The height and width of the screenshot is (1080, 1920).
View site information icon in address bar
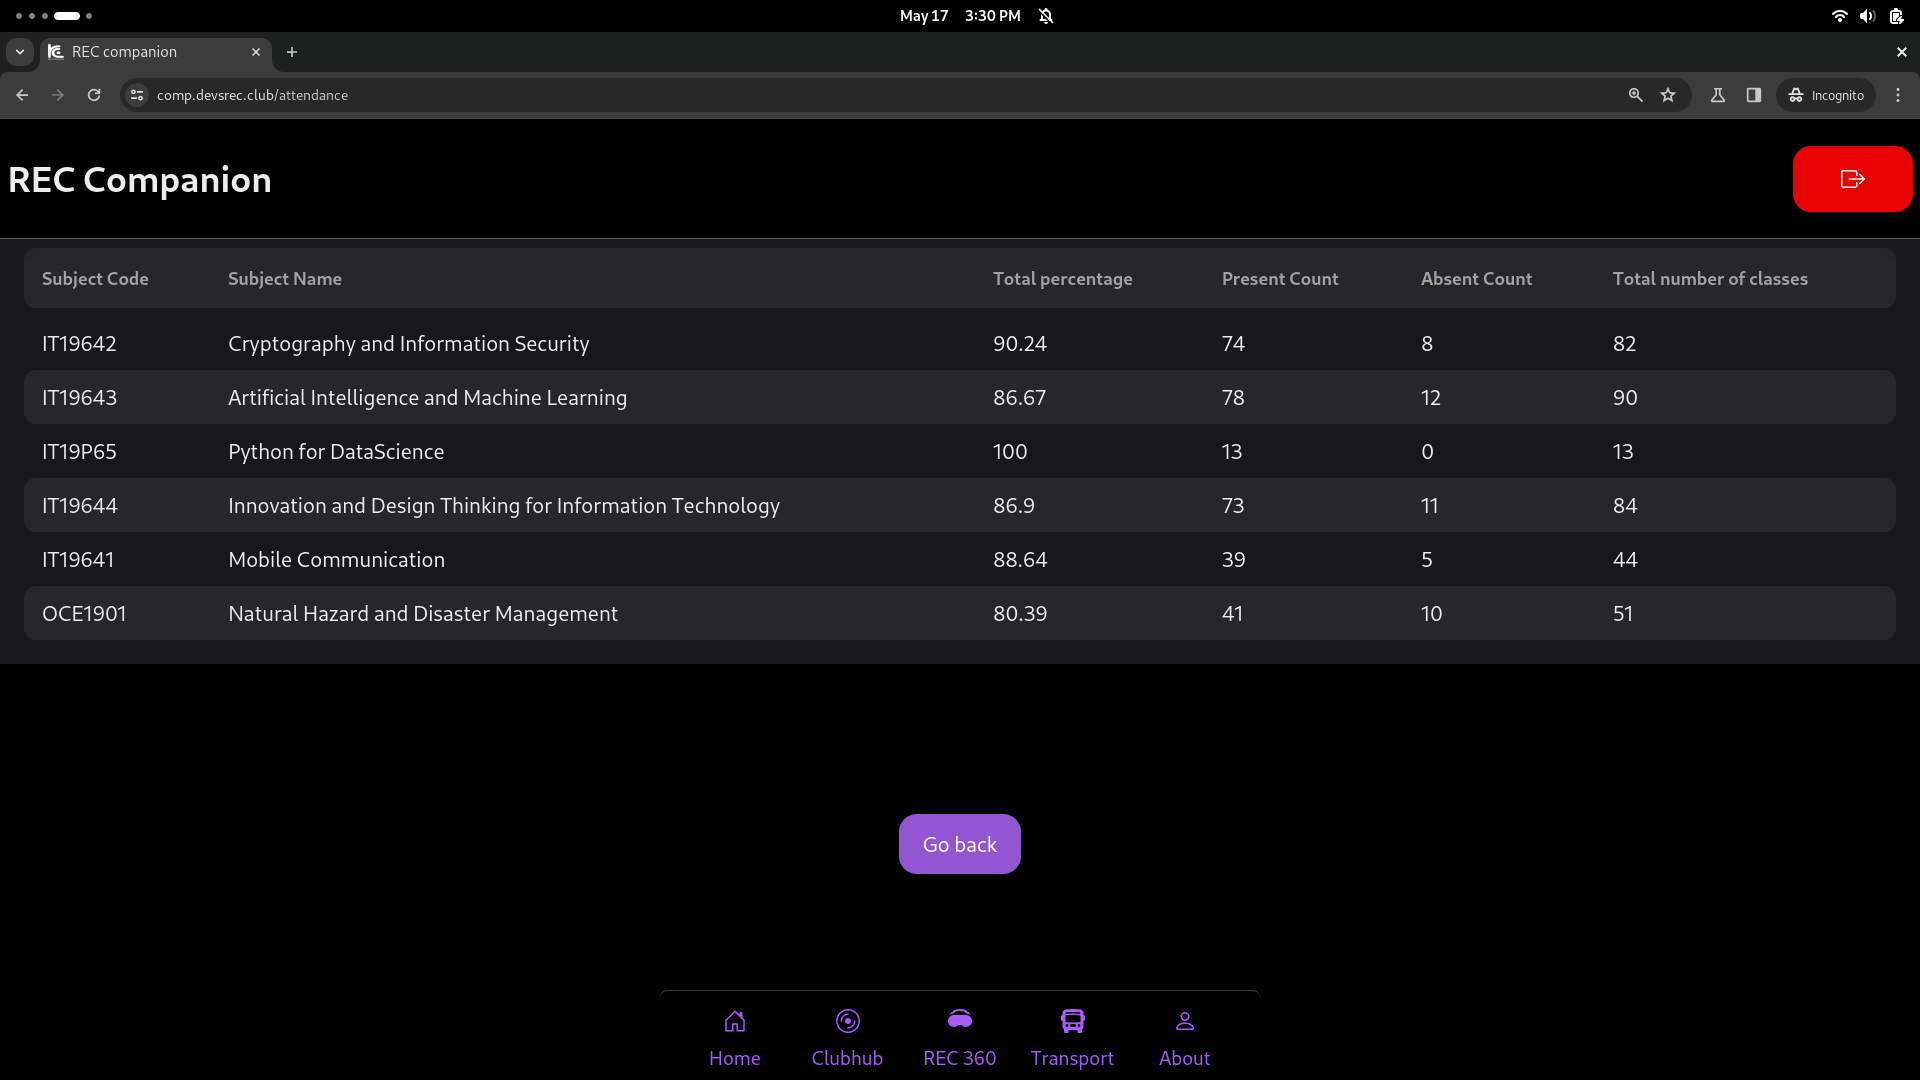click(x=137, y=95)
